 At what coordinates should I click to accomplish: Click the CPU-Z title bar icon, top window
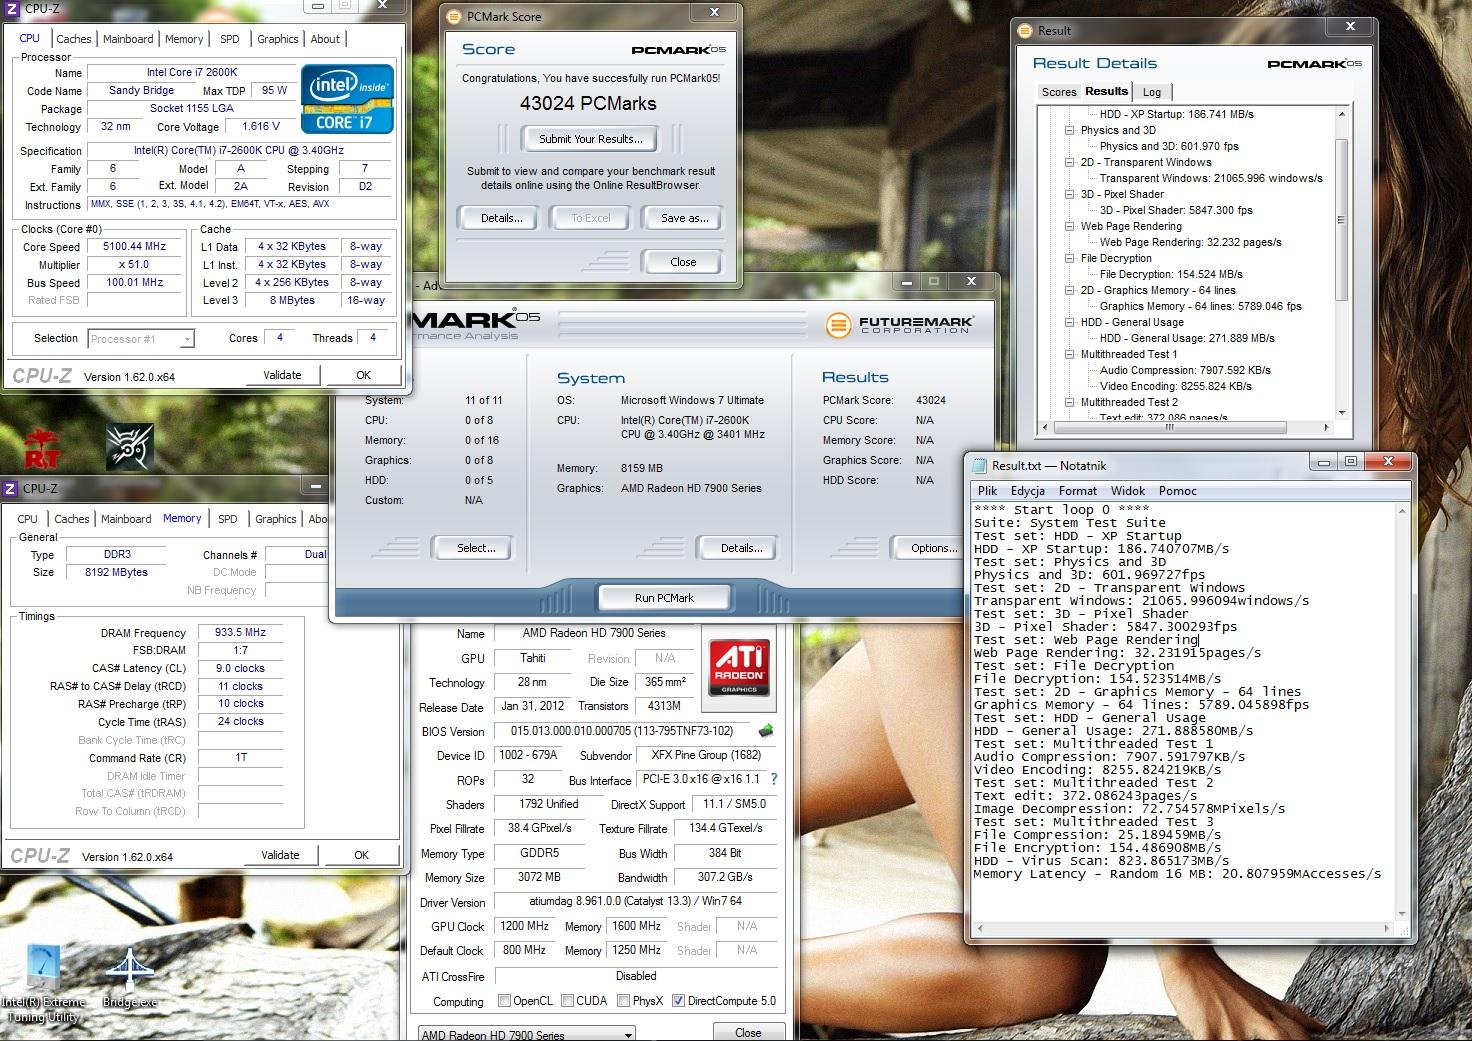click(x=11, y=9)
